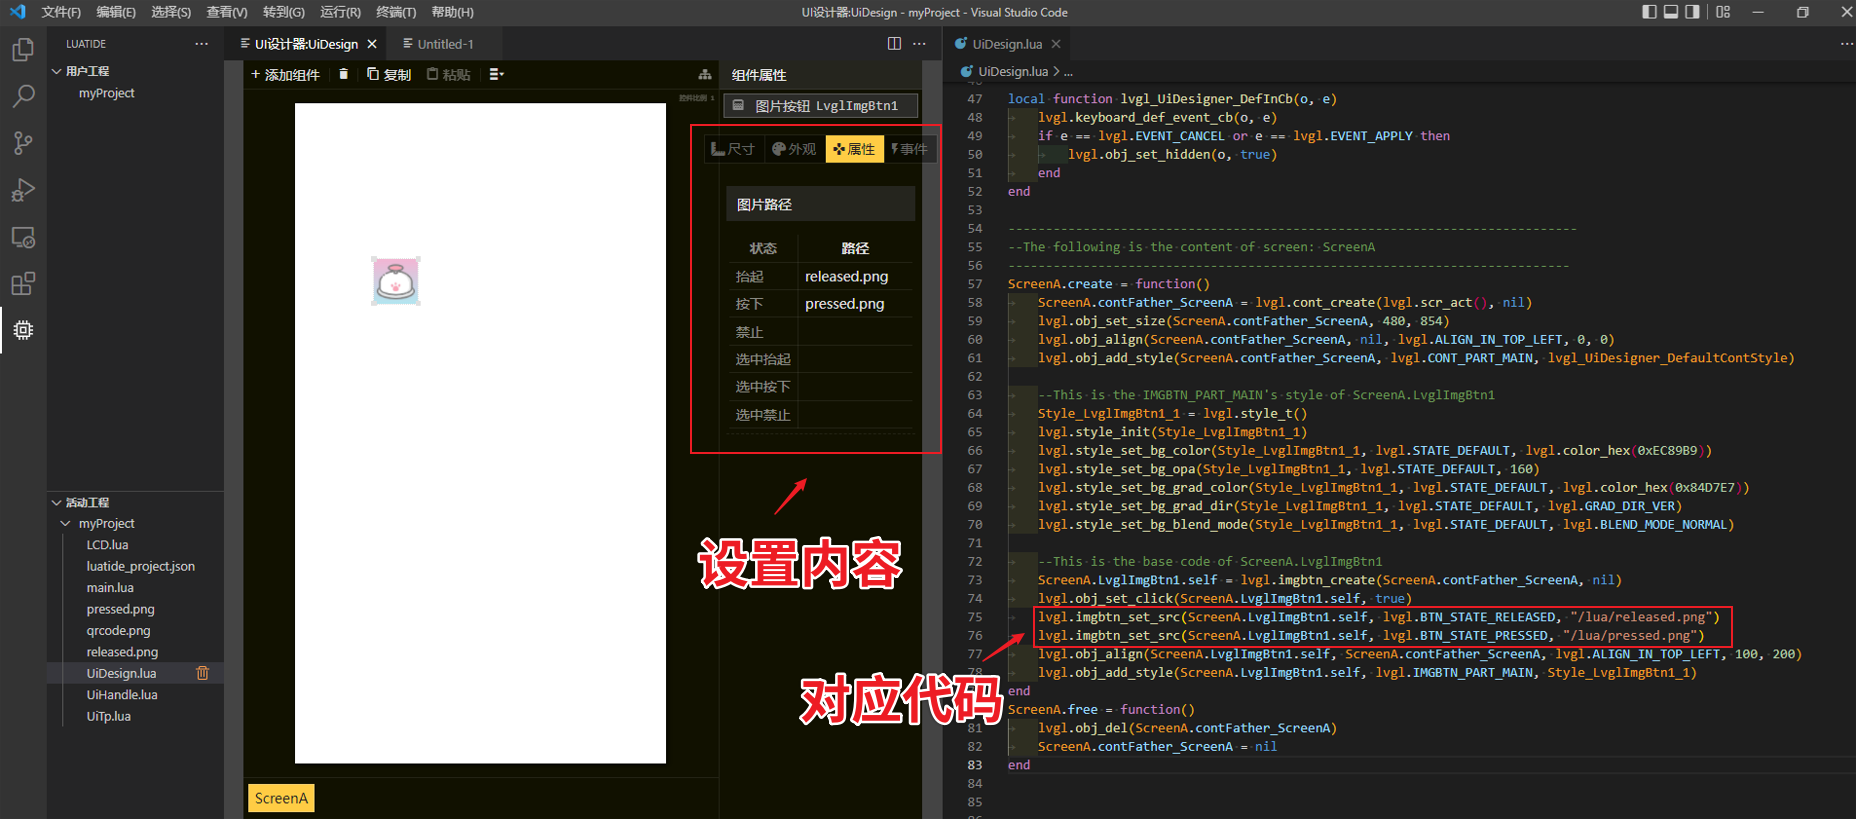
Task: Toggle the secondary side bar layout button
Action: (1692, 12)
